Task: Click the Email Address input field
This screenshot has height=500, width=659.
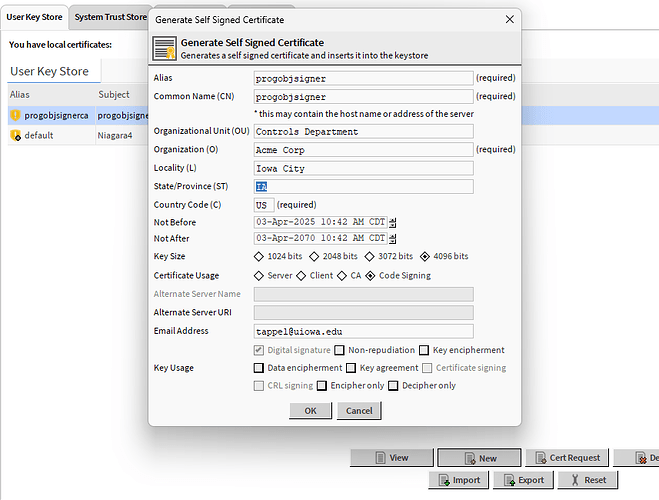Action: pyautogui.click(x=363, y=331)
